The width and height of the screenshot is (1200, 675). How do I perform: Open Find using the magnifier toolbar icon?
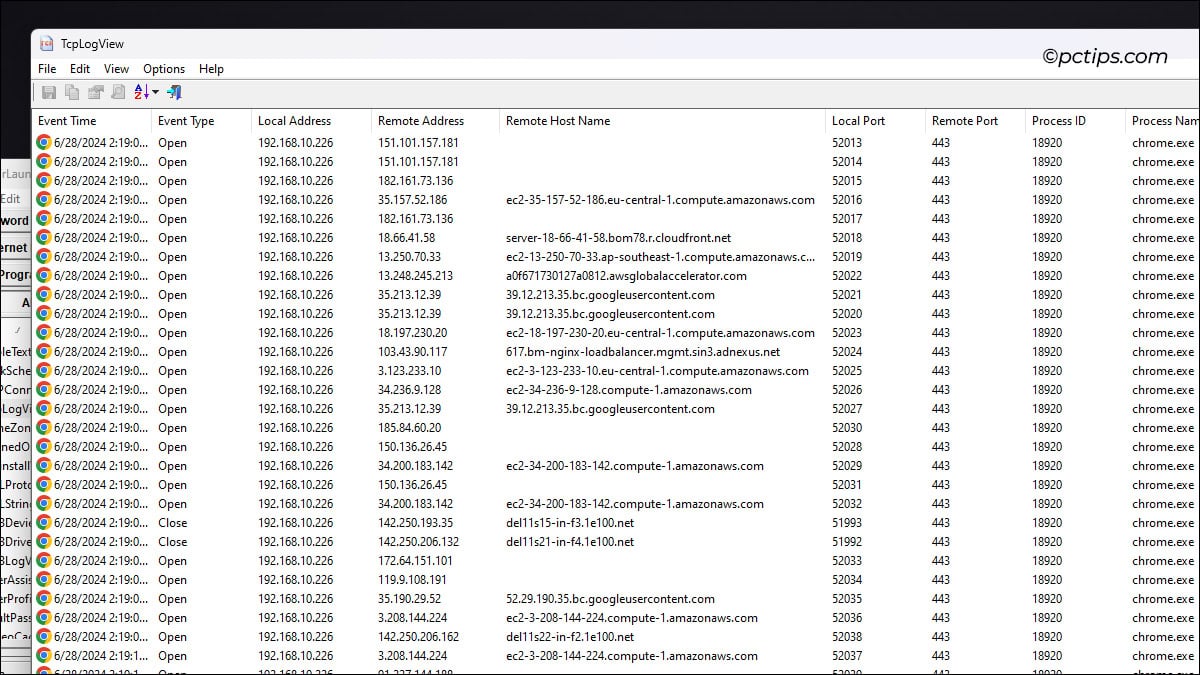click(x=118, y=92)
